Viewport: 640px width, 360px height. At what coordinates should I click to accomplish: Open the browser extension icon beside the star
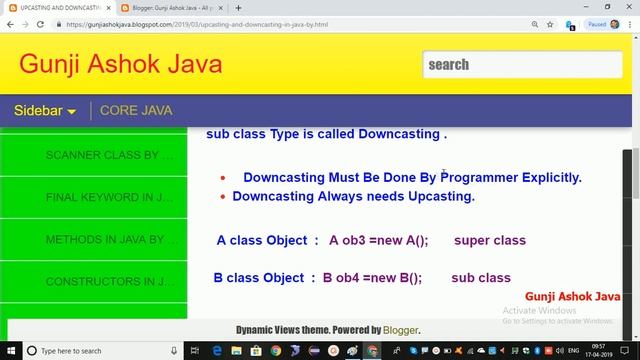click(570, 25)
